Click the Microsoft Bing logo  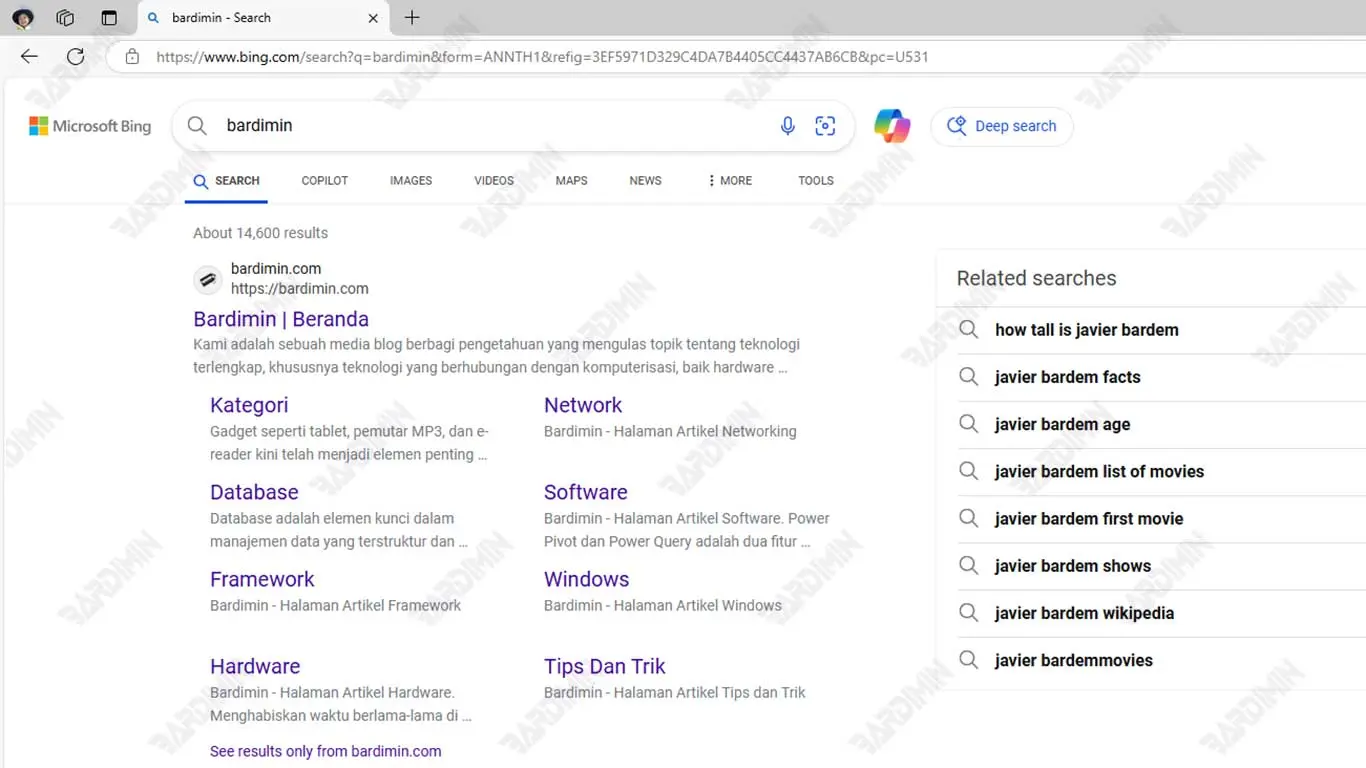pos(90,126)
